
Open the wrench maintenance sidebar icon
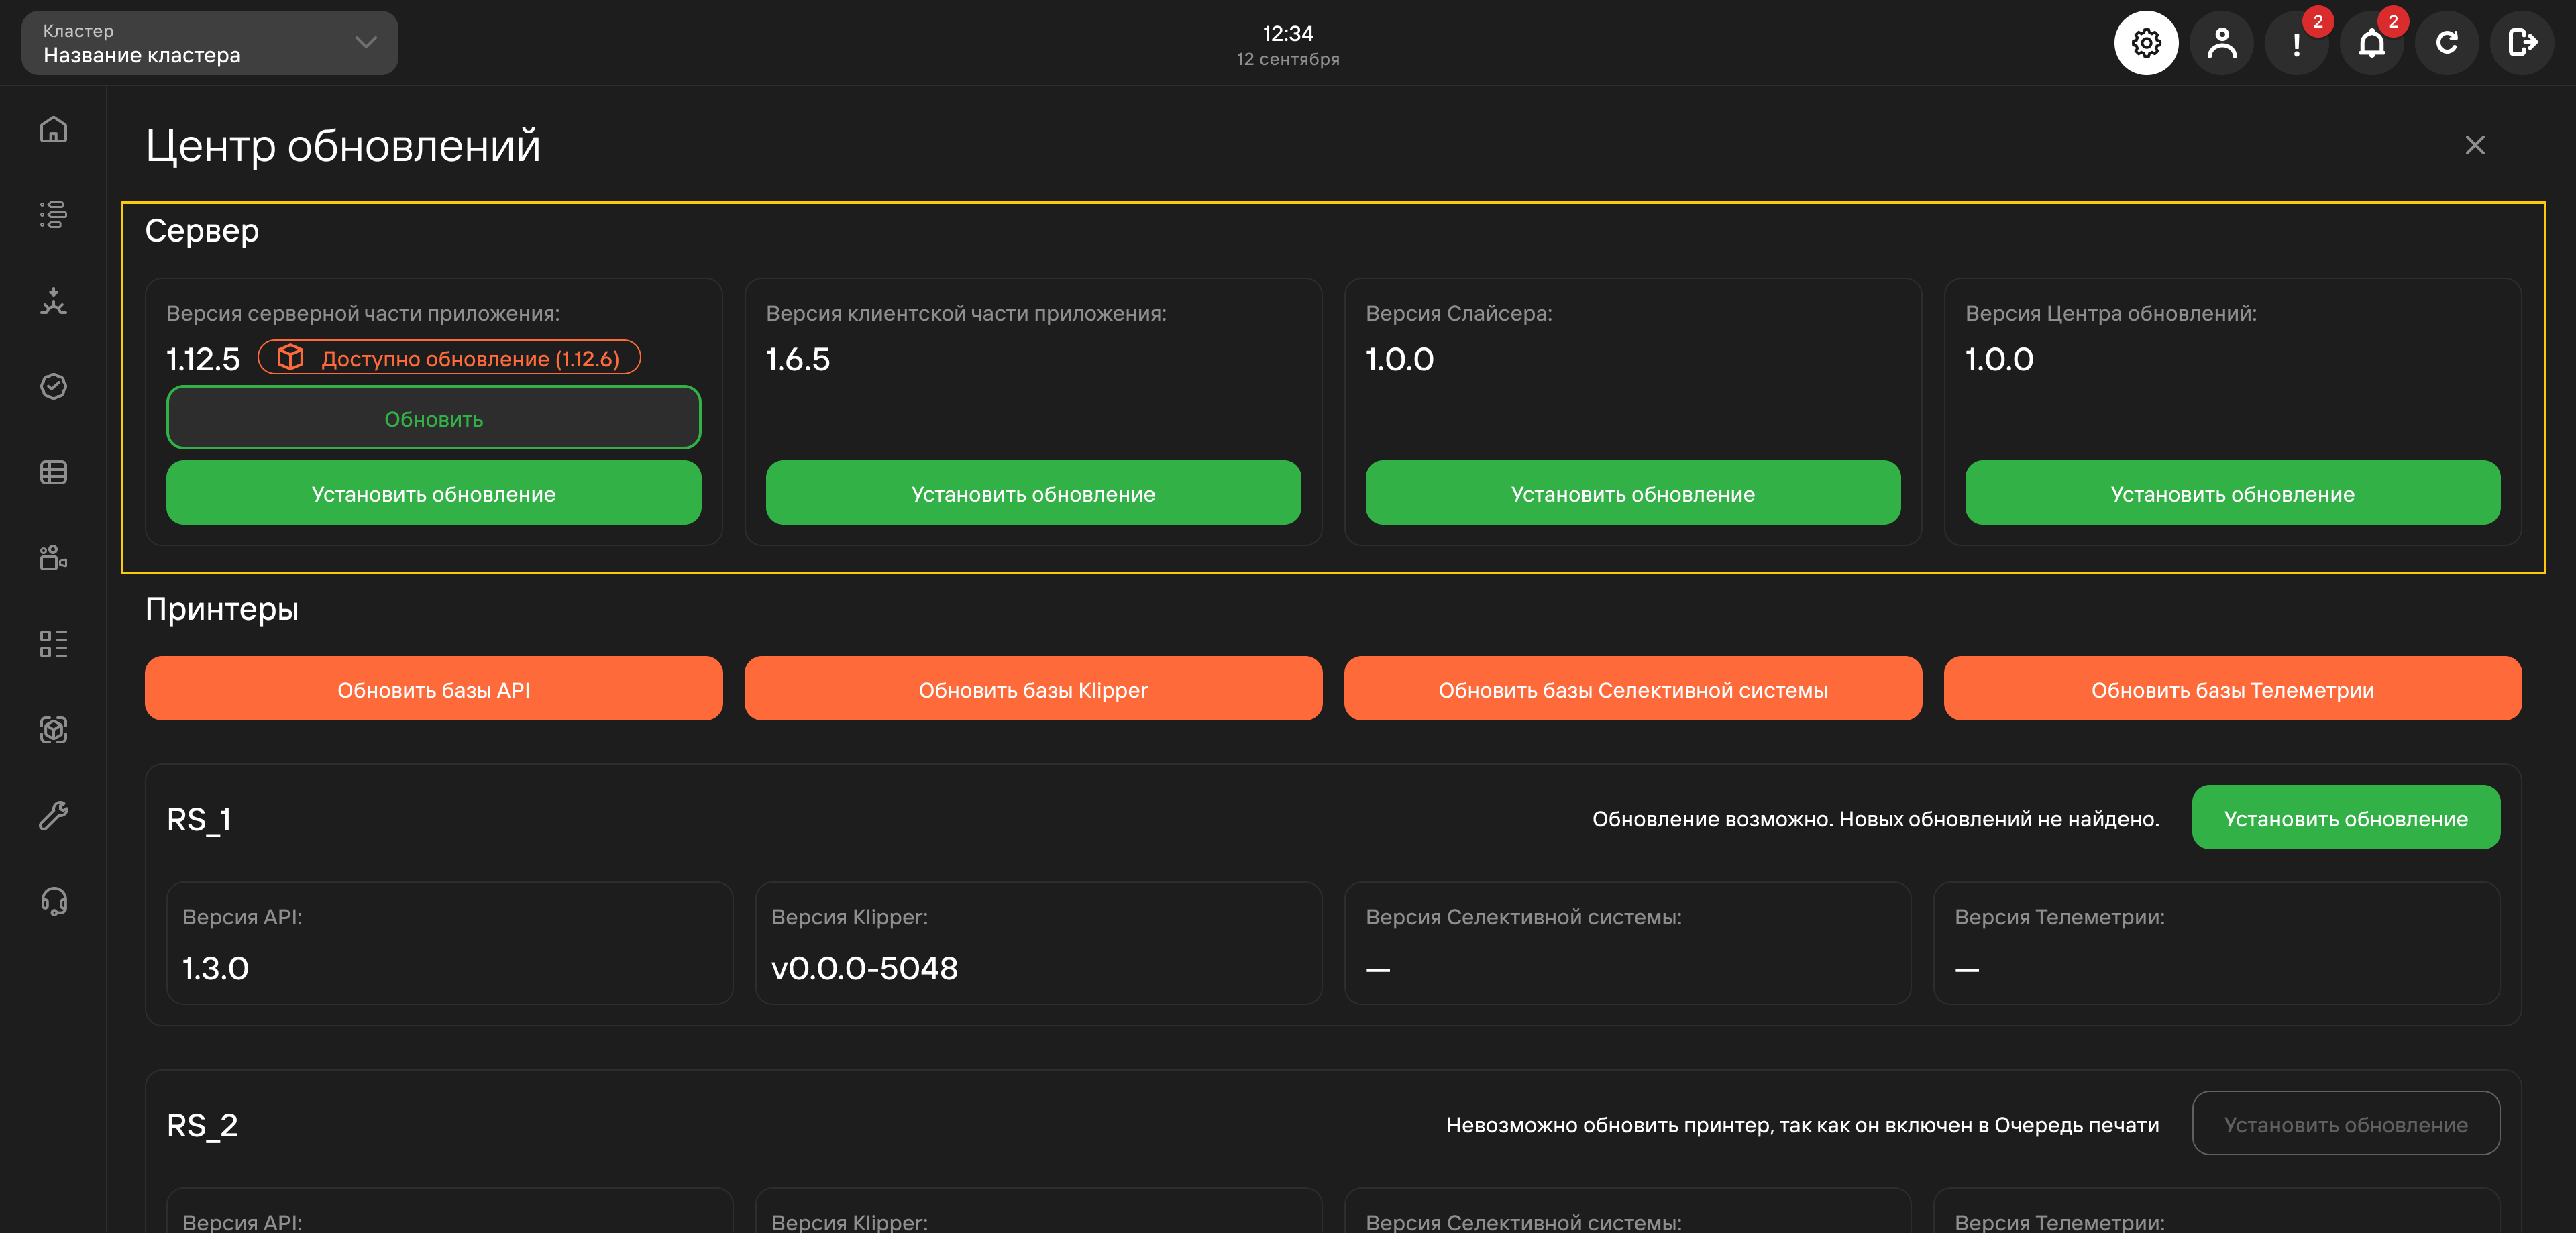pyautogui.click(x=54, y=816)
